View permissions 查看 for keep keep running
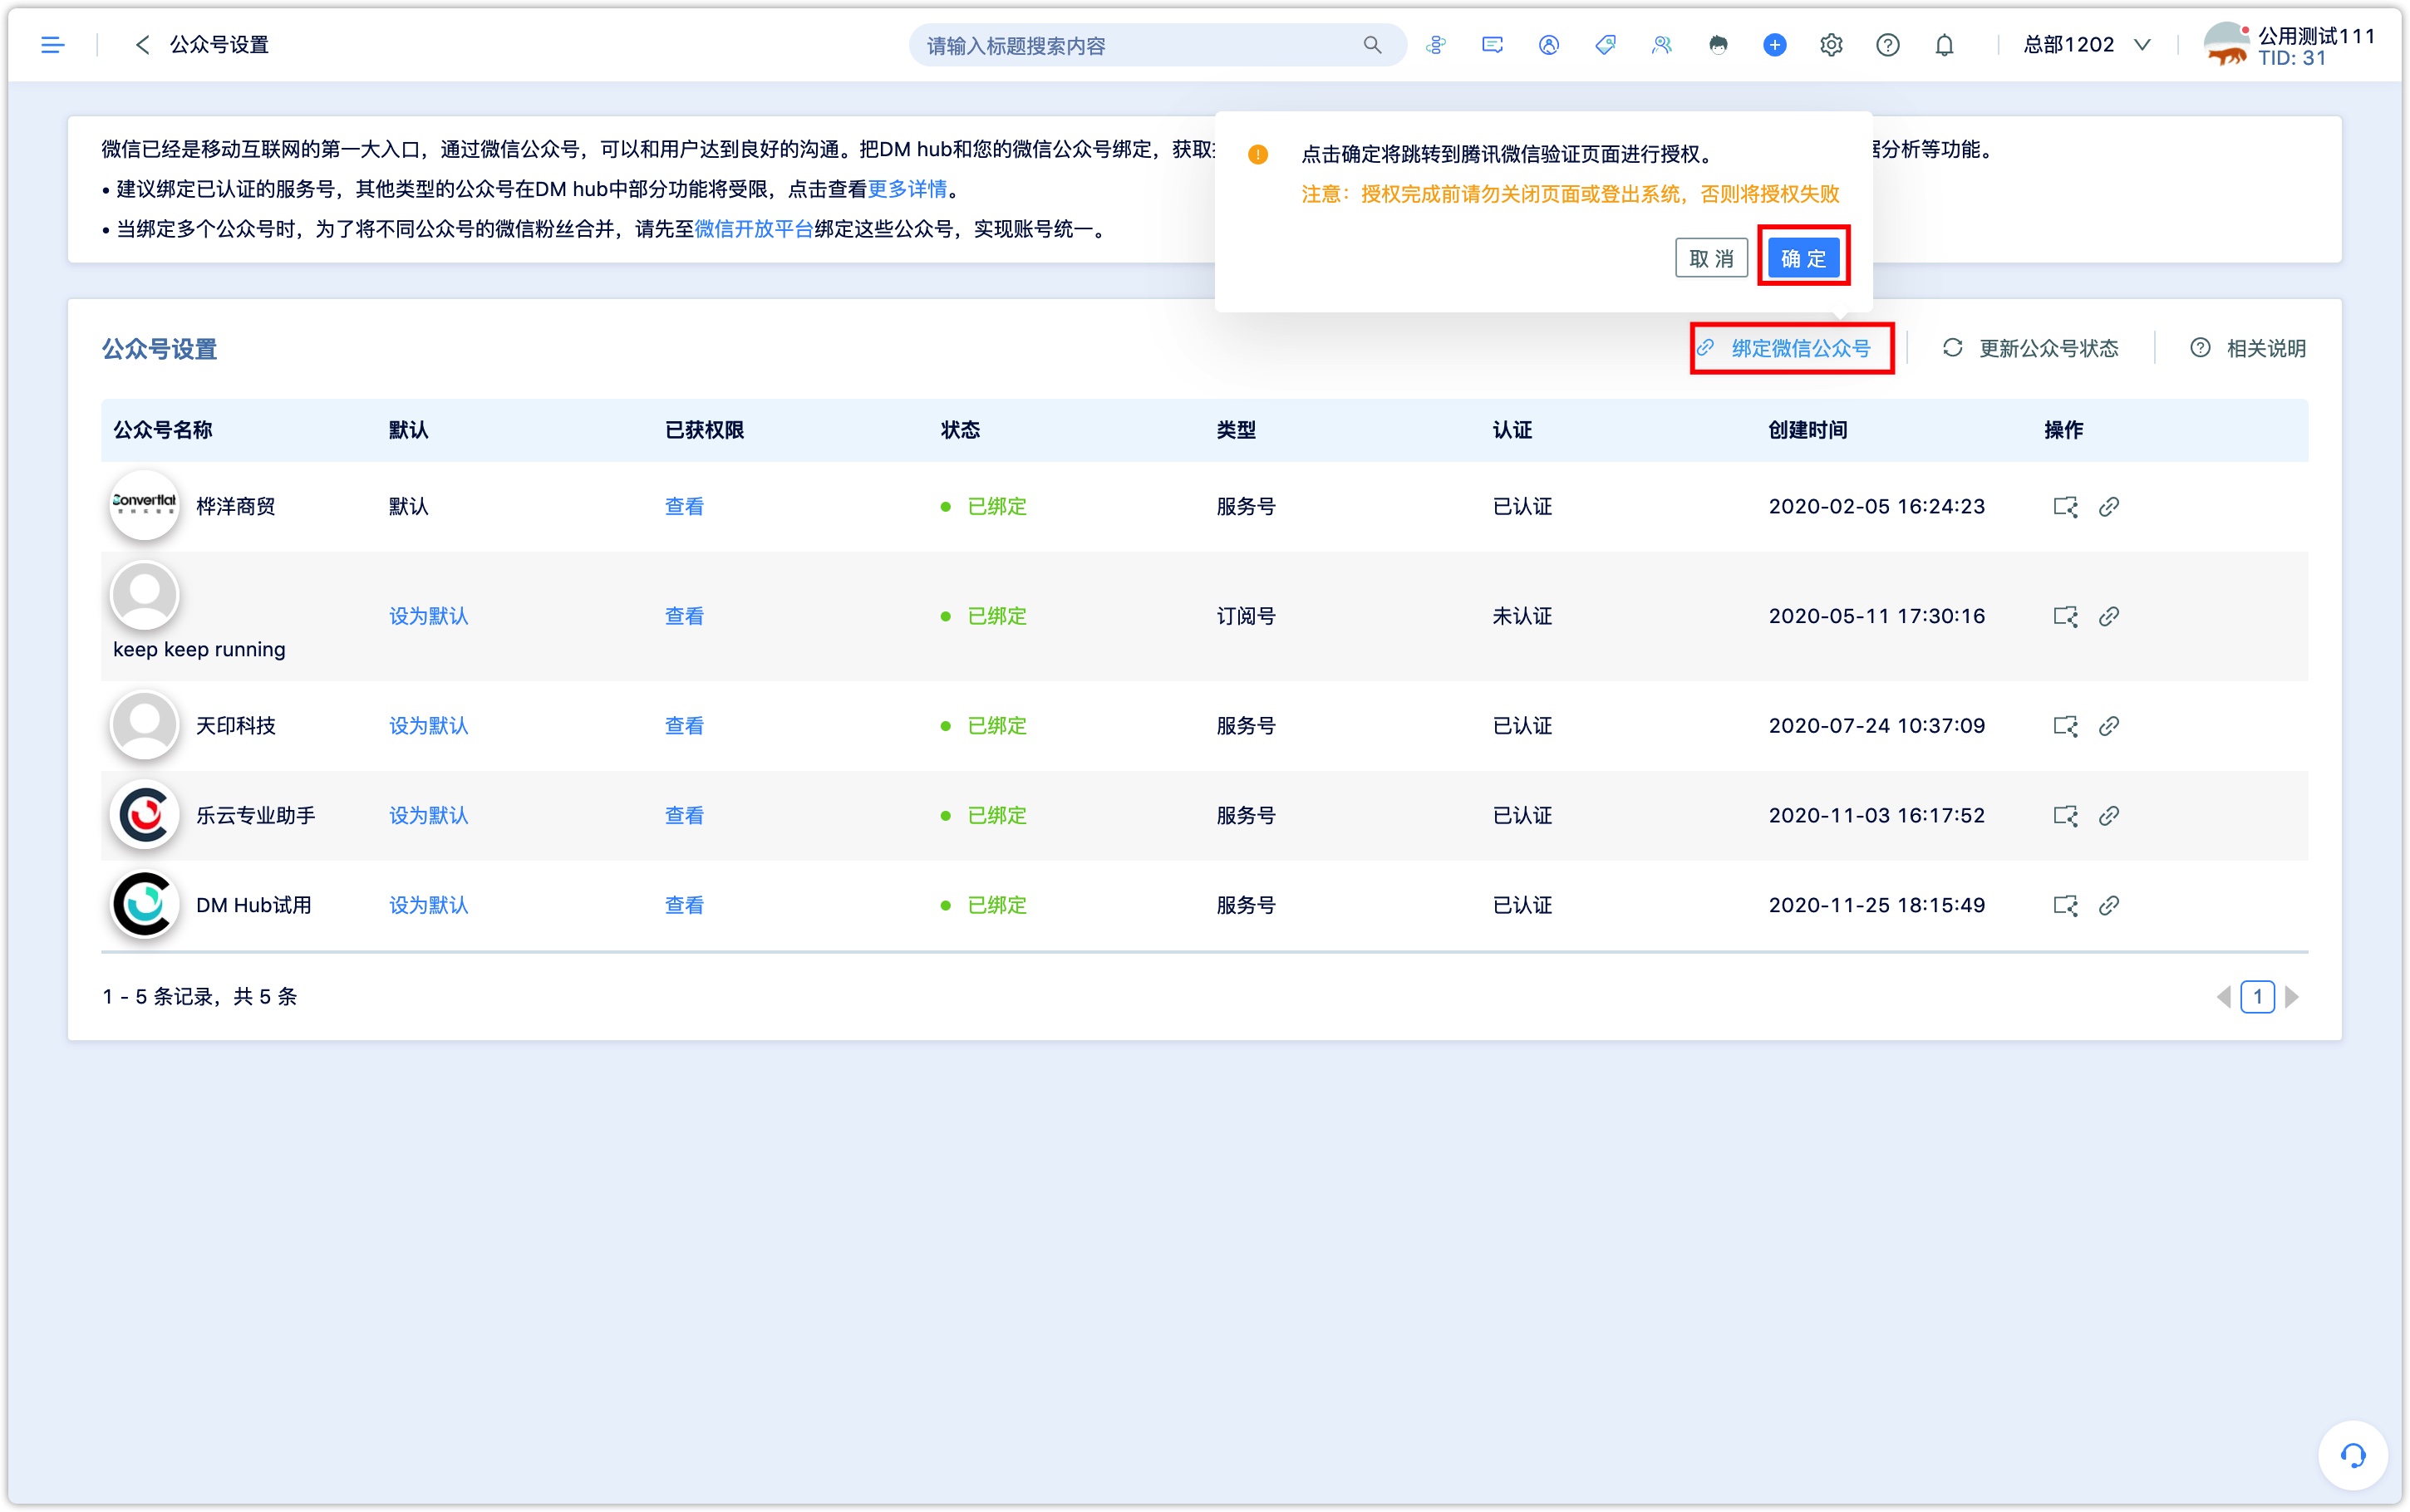 [684, 616]
